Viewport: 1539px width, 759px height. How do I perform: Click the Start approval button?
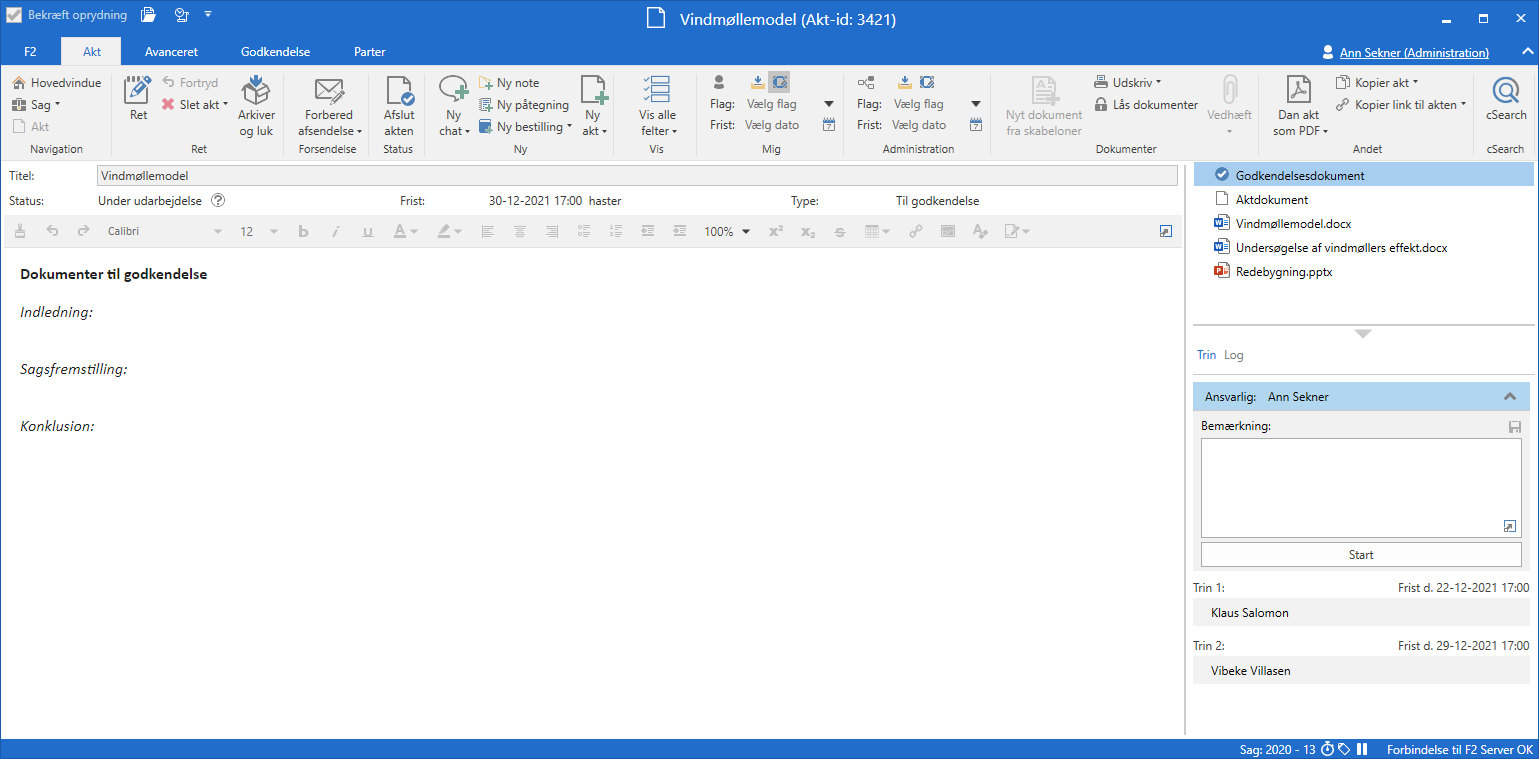click(x=1361, y=555)
